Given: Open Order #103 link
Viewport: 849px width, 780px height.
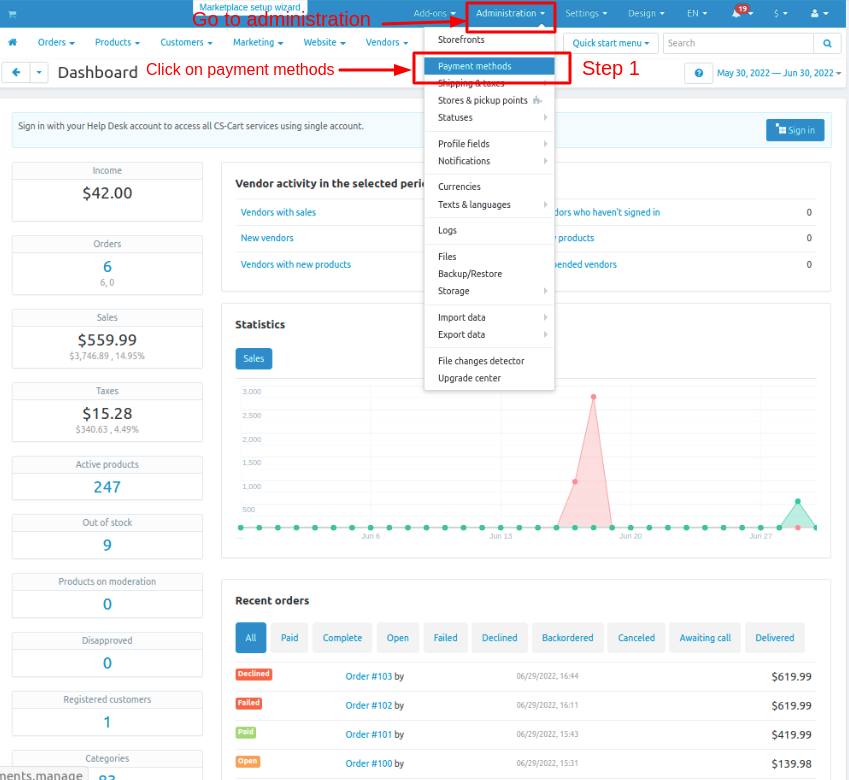Looking at the screenshot, I should [368, 677].
